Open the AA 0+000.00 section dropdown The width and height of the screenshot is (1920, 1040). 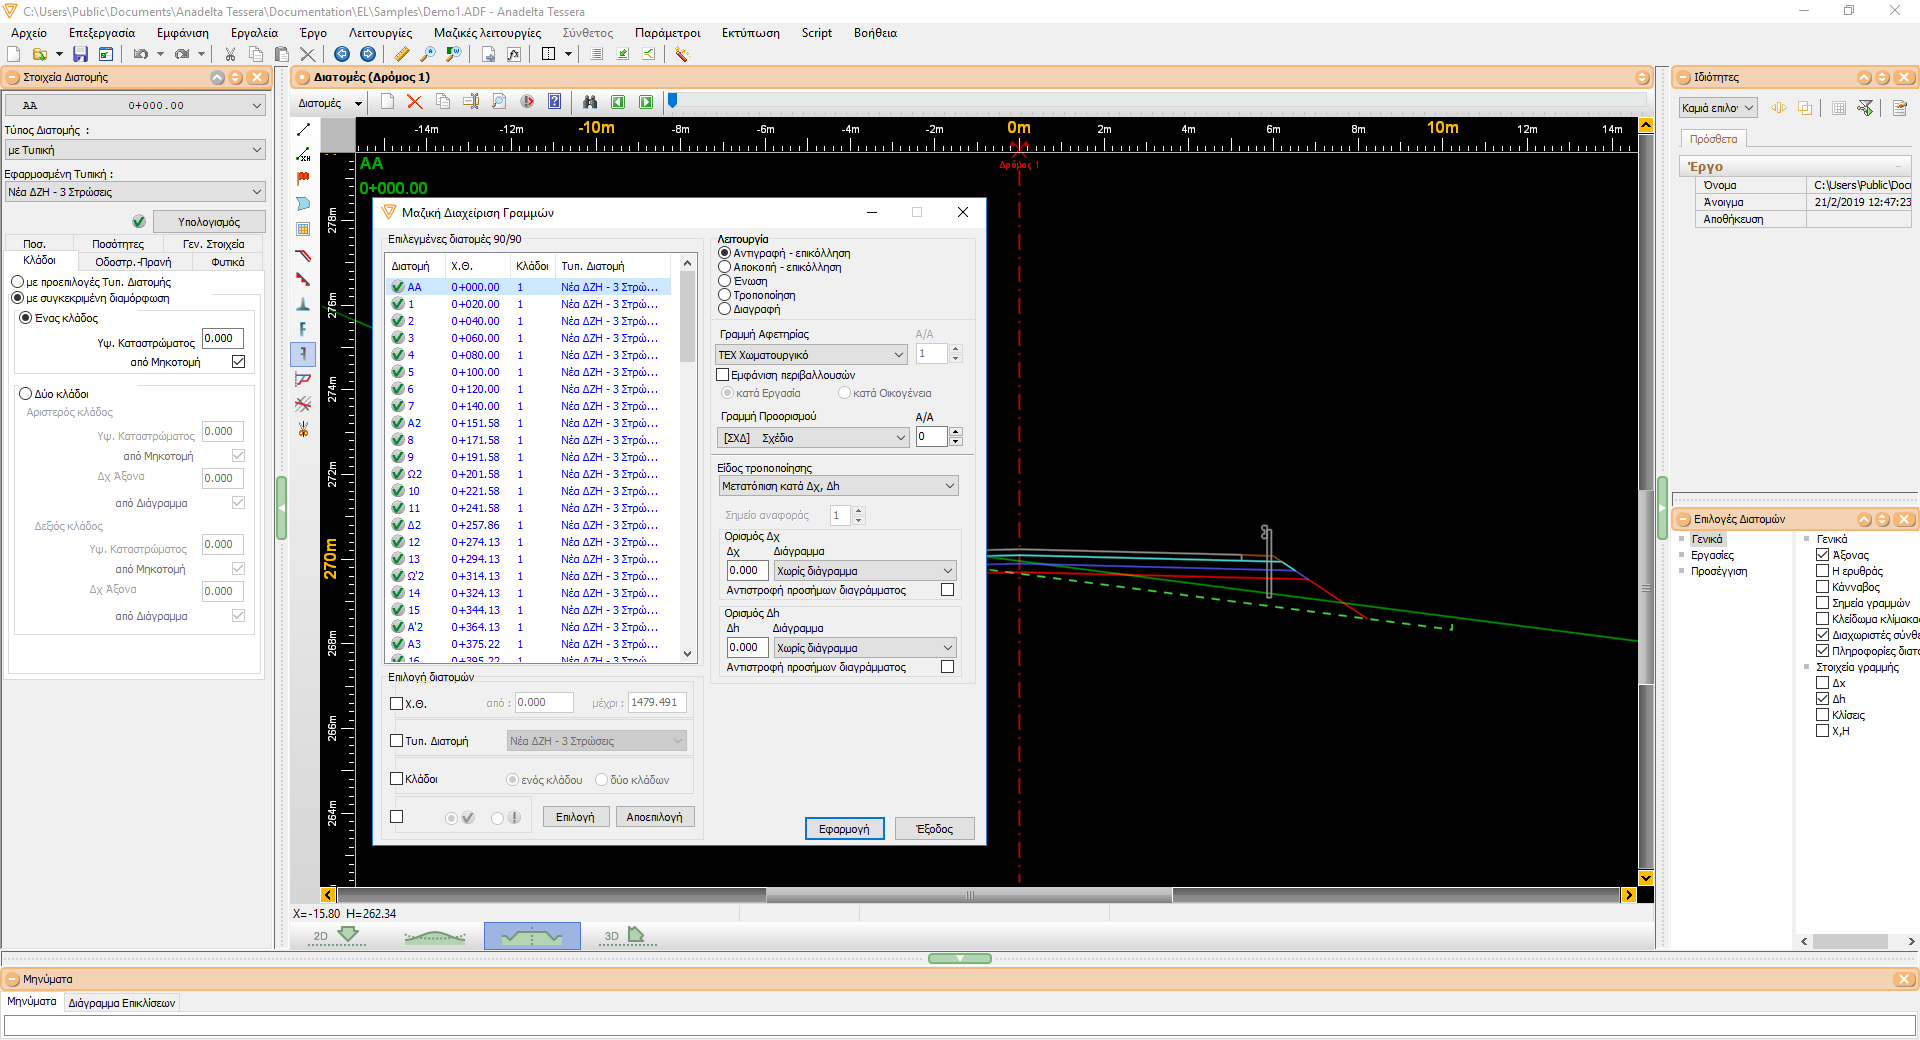click(x=135, y=105)
